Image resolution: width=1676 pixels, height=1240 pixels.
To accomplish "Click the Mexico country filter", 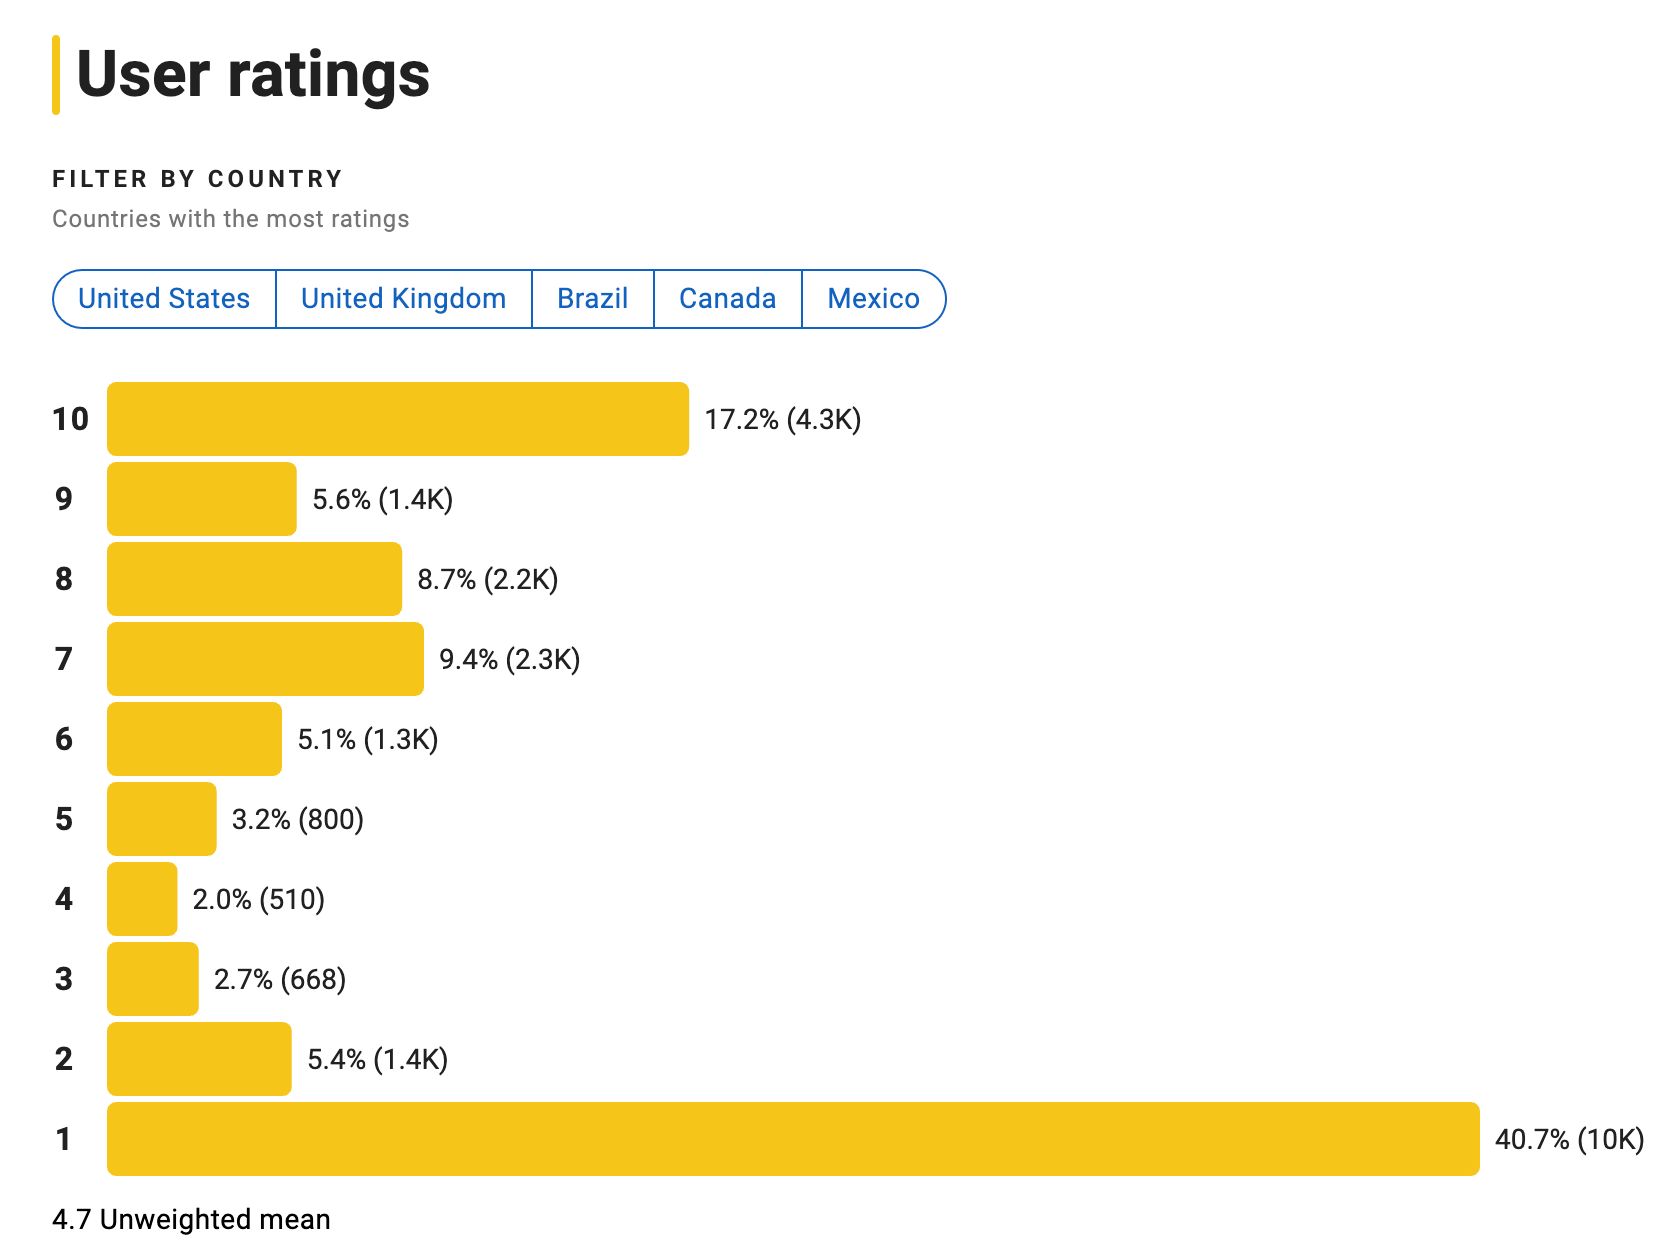I will coord(873,299).
